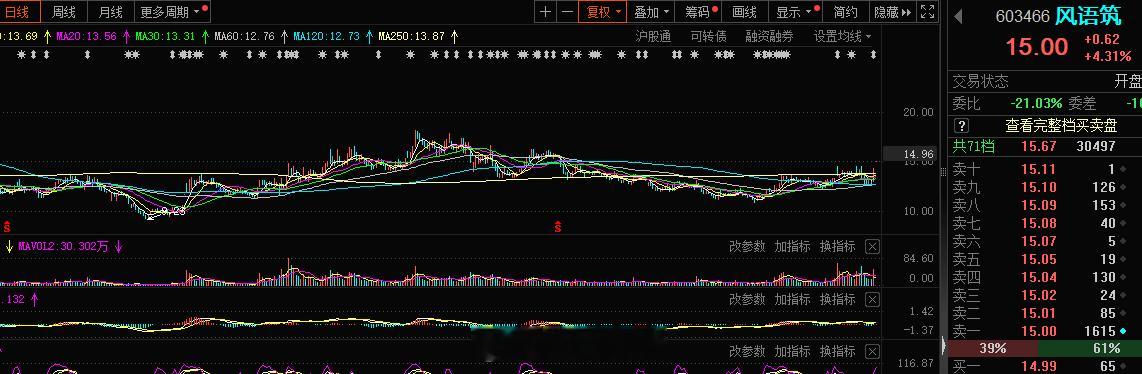Click the white arrow after MA60 value
This screenshot has width=1142, height=374.
click(x=284, y=36)
